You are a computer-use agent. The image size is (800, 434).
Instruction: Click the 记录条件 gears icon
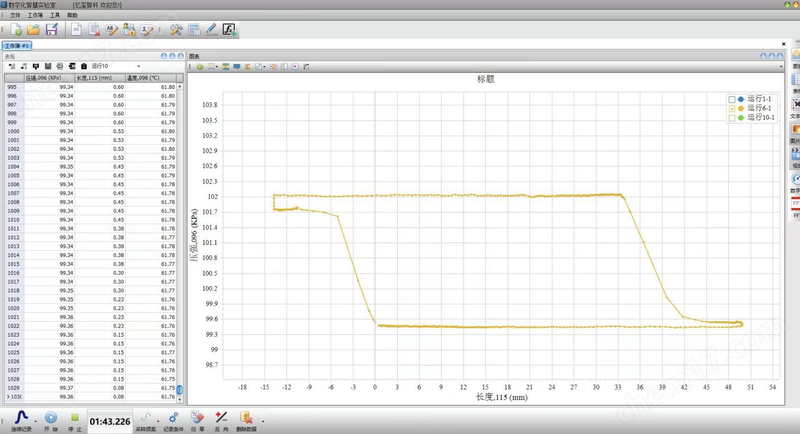(x=173, y=418)
